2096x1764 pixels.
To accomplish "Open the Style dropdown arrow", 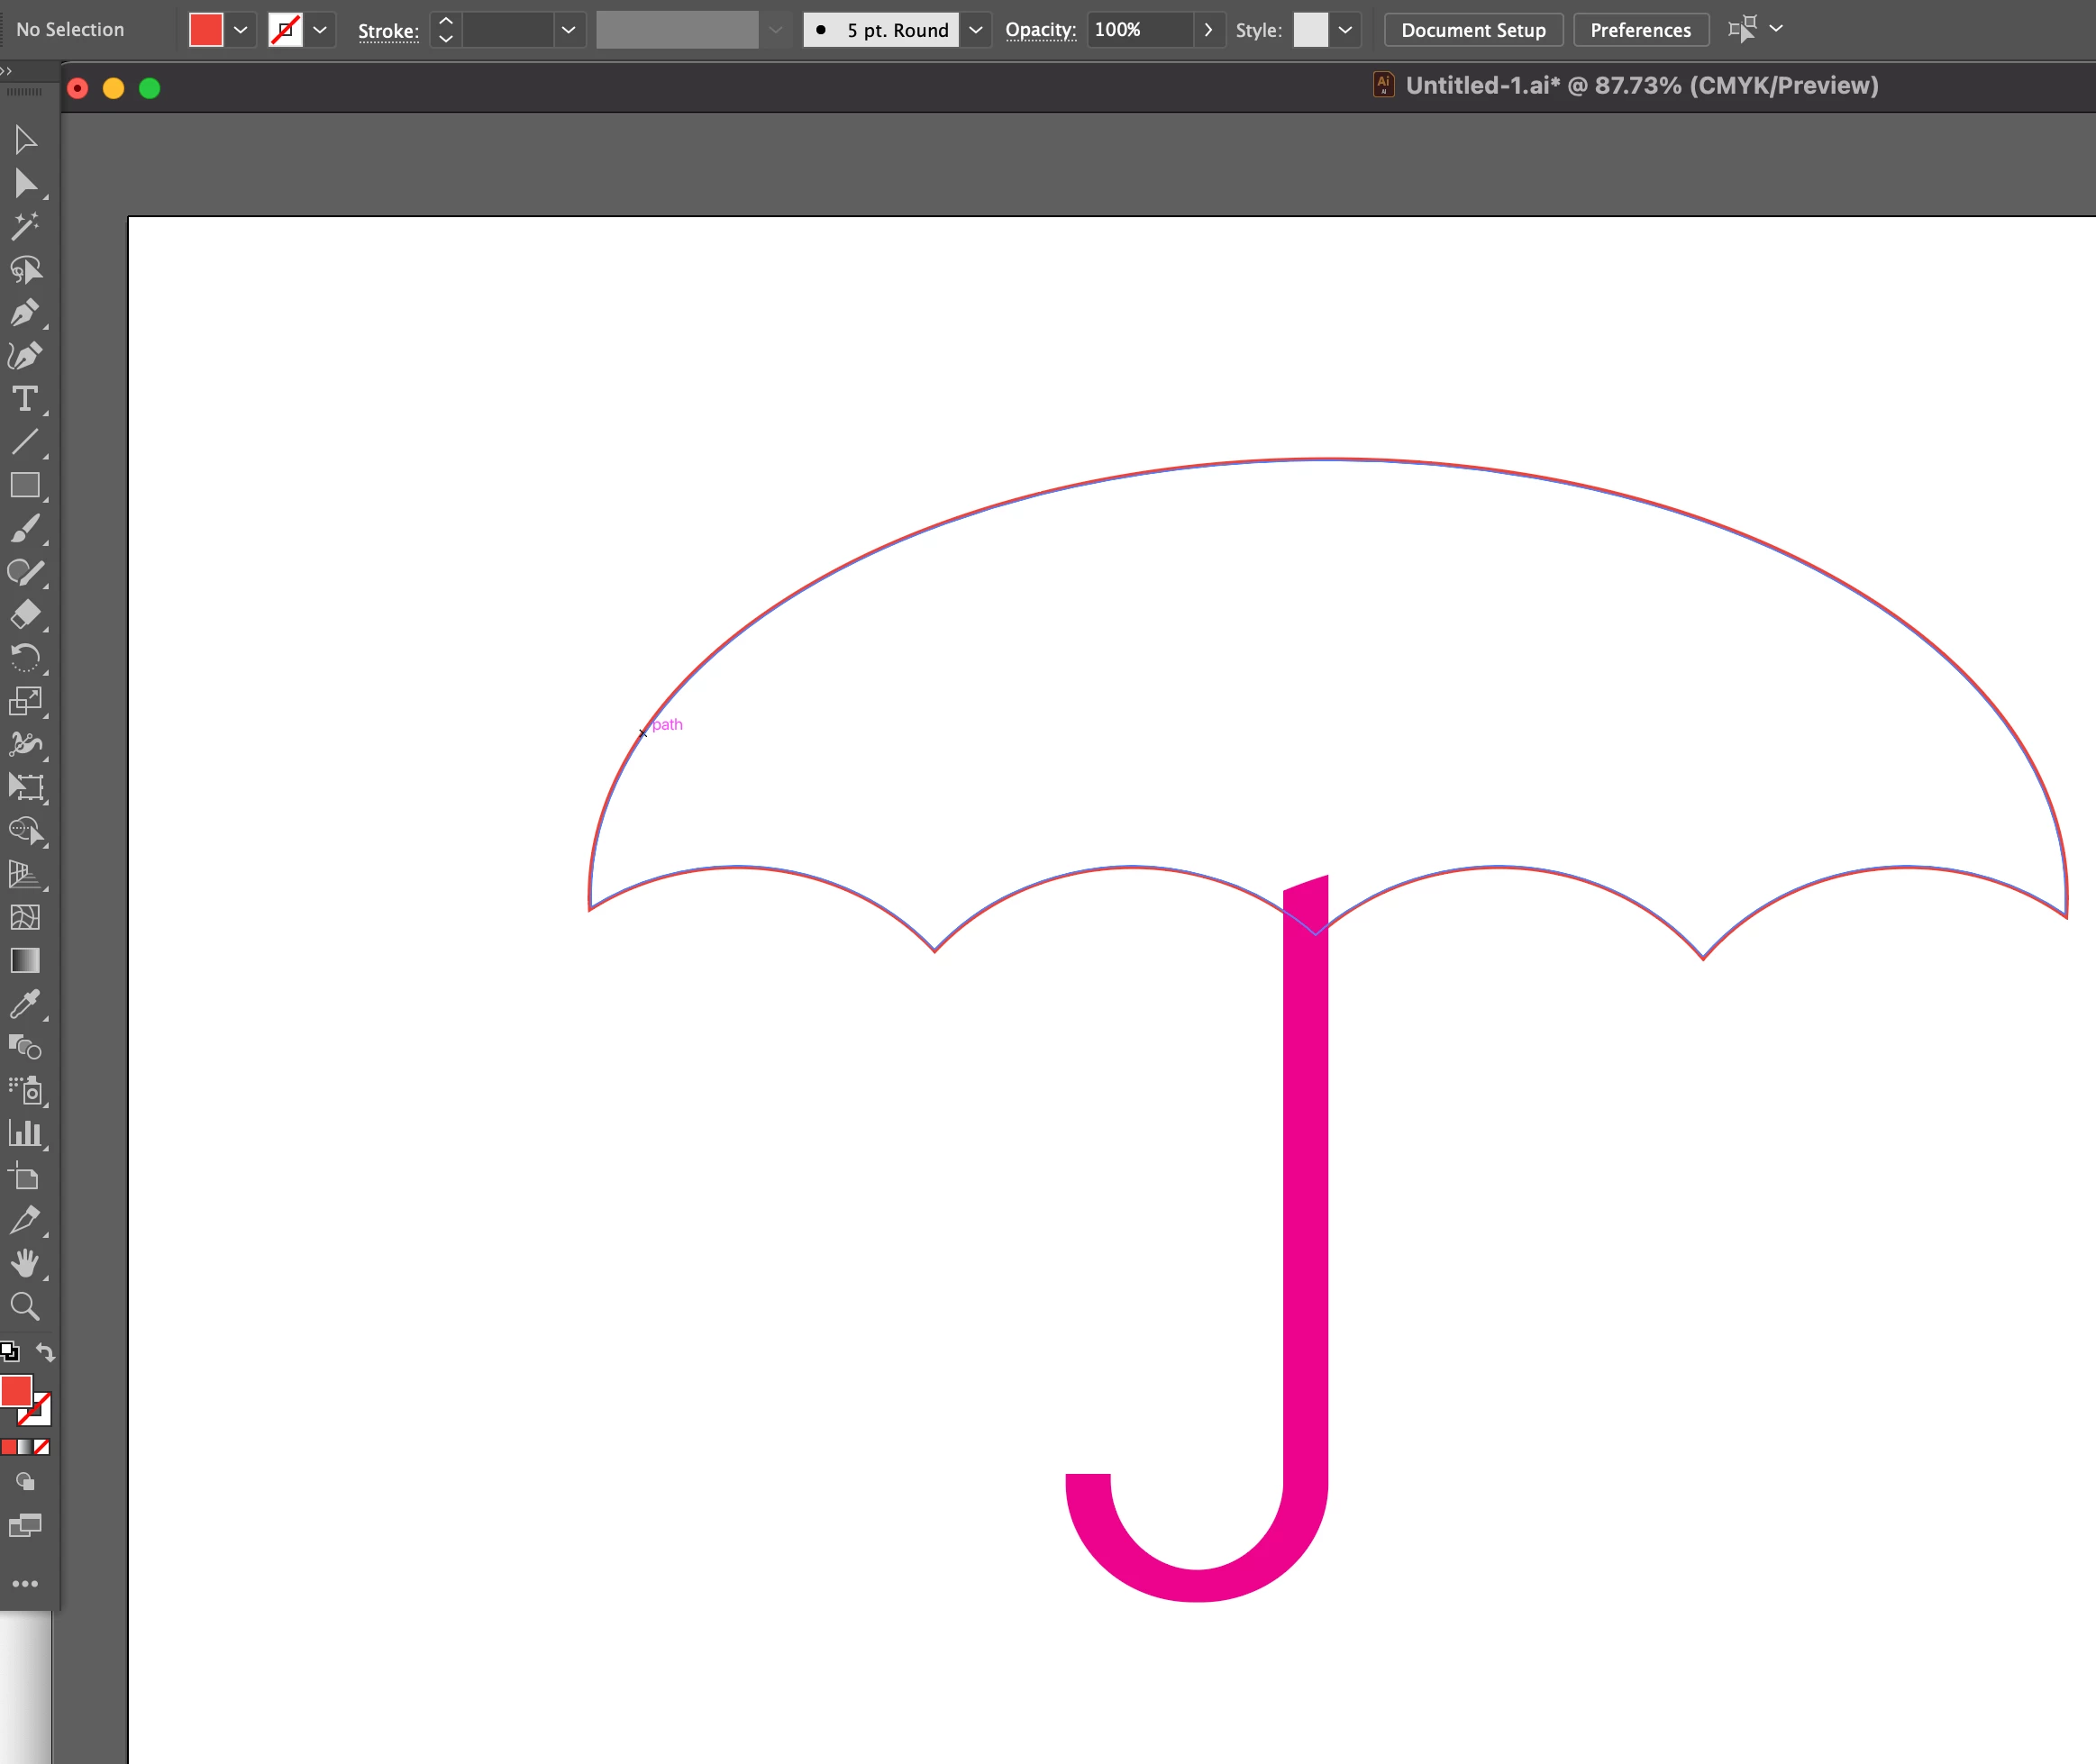I will 1345,30.
